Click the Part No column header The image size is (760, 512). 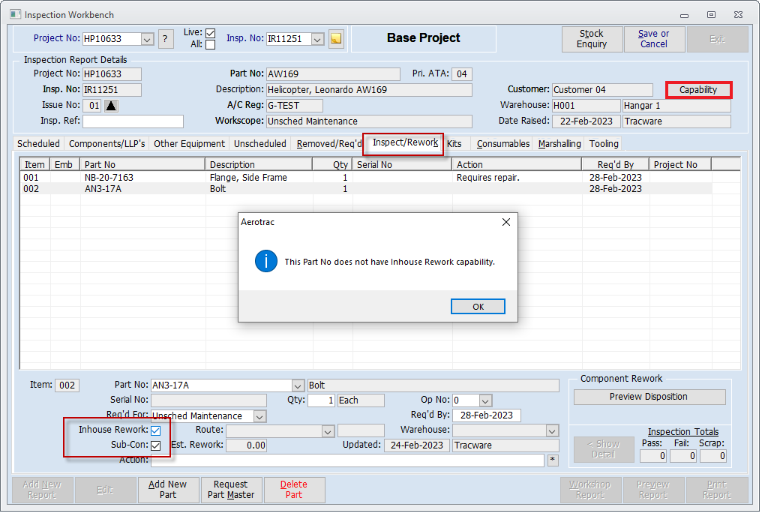tap(142, 164)
